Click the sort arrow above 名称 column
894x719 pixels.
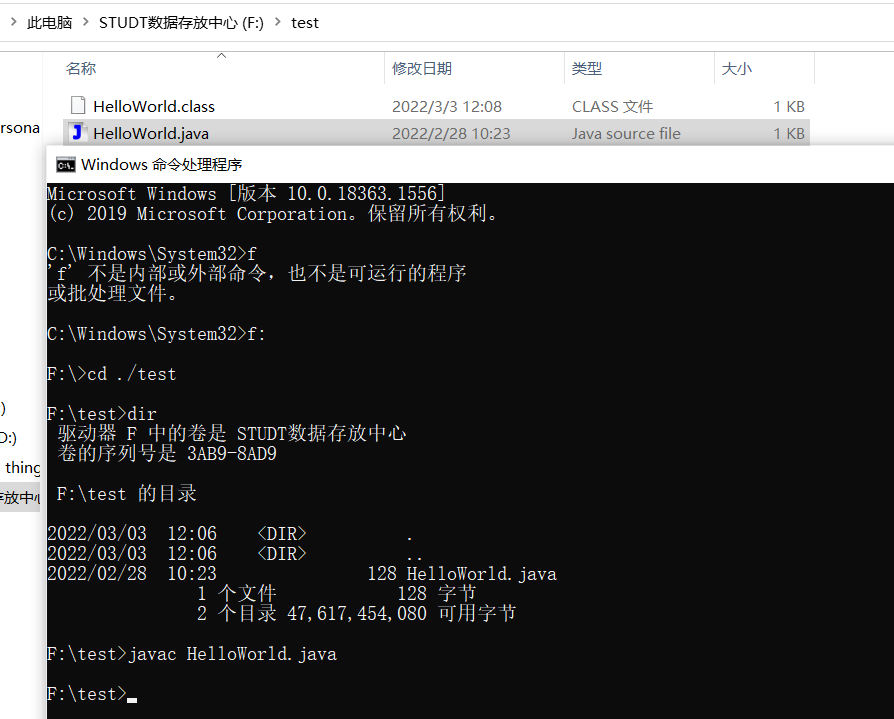221,55
